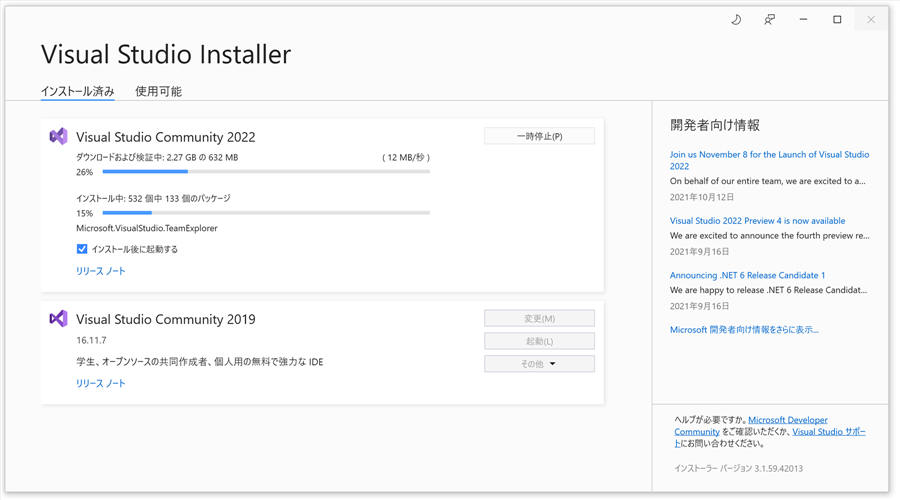Open Microsoft Developer Community help link
The image size is (900, 500).
click(751, 425)
